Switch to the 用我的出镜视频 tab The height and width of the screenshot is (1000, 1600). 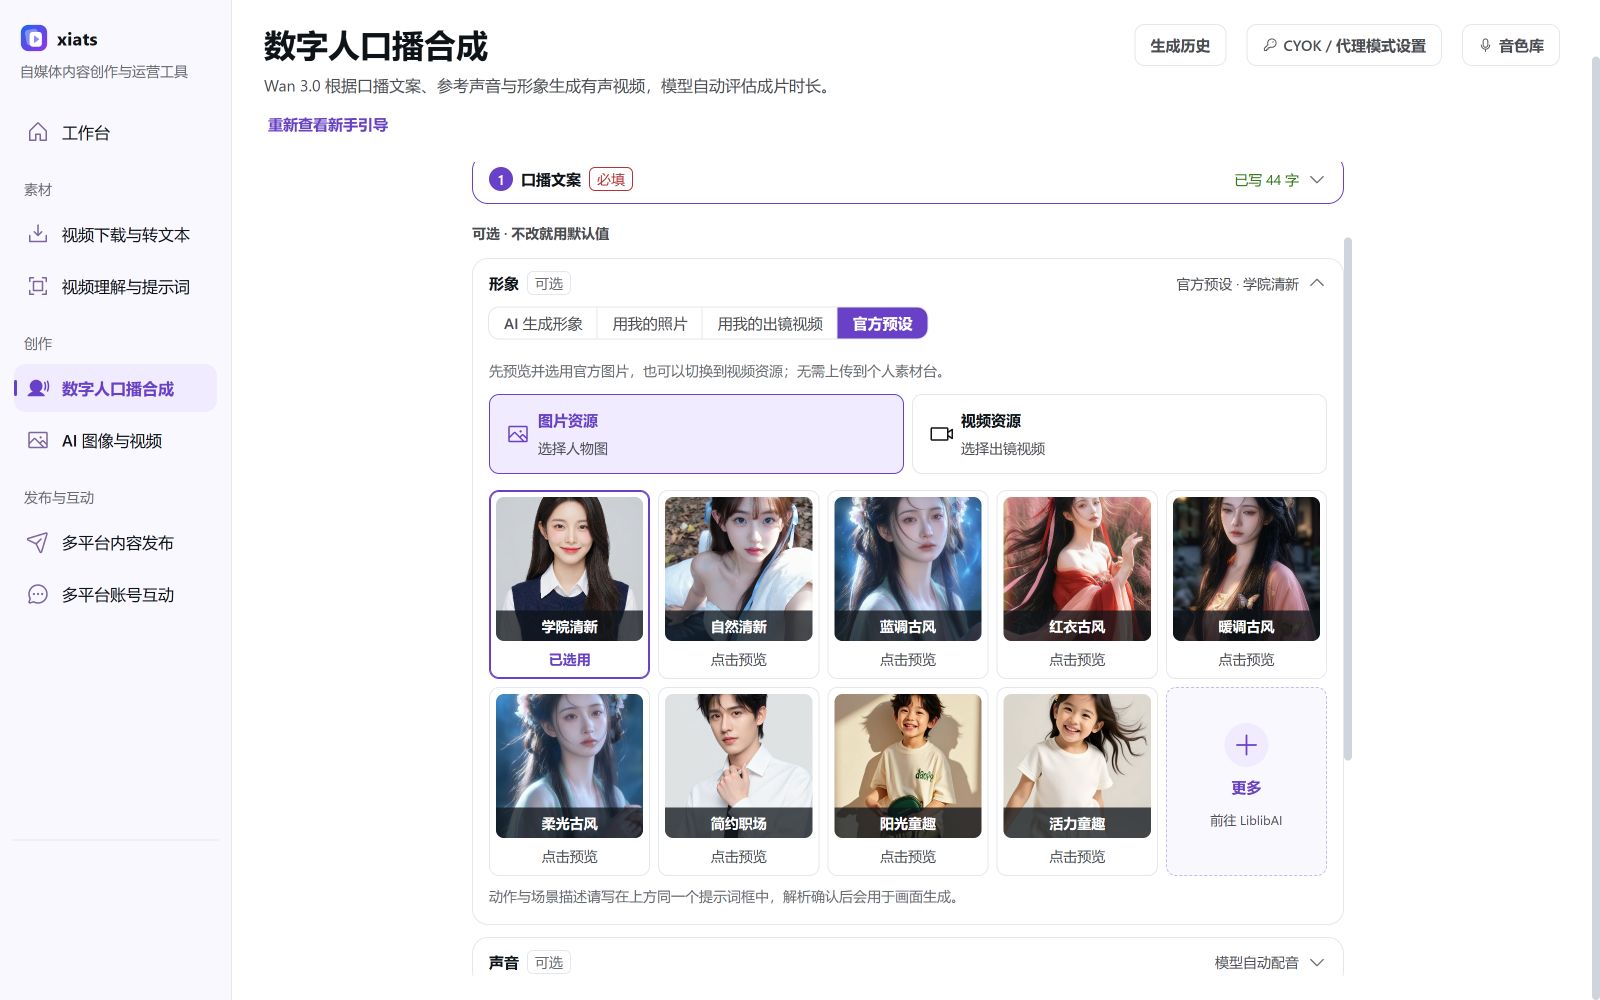770,324
